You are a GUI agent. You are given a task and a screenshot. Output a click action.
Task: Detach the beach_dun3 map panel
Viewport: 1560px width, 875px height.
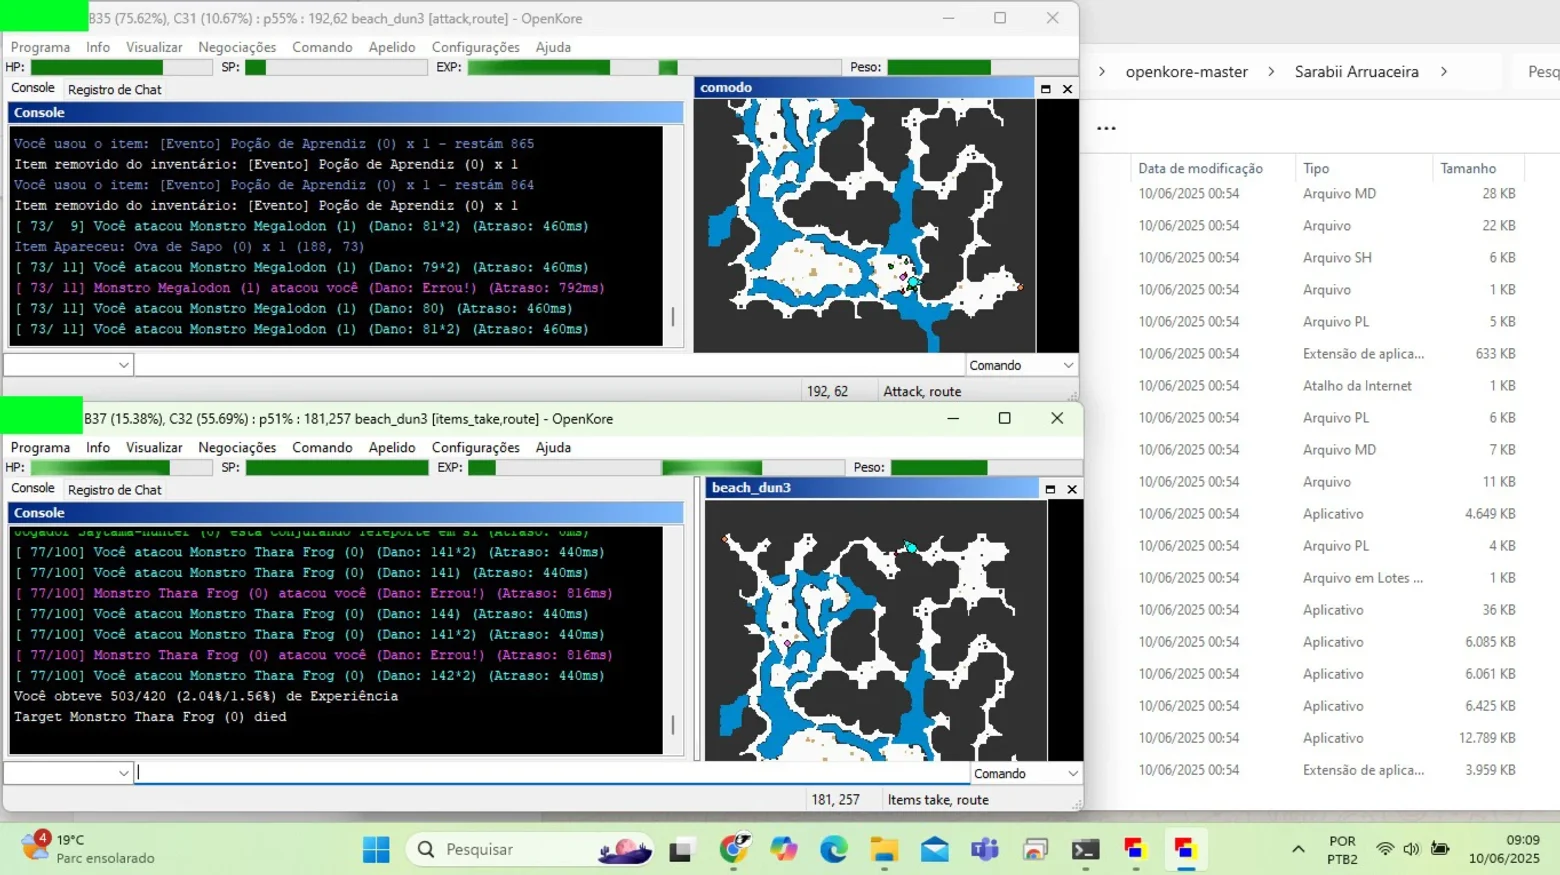pyautogui.click(x=1050, y=489)
